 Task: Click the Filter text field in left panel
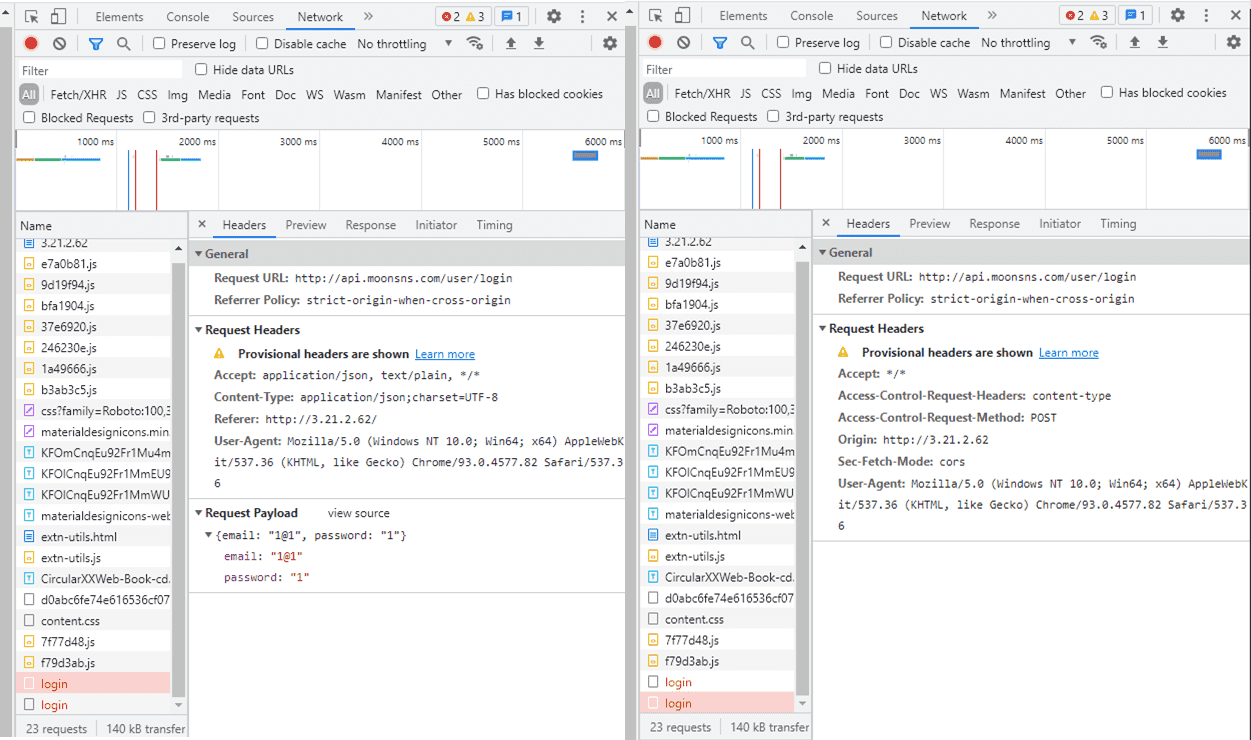tap(100, 71)
